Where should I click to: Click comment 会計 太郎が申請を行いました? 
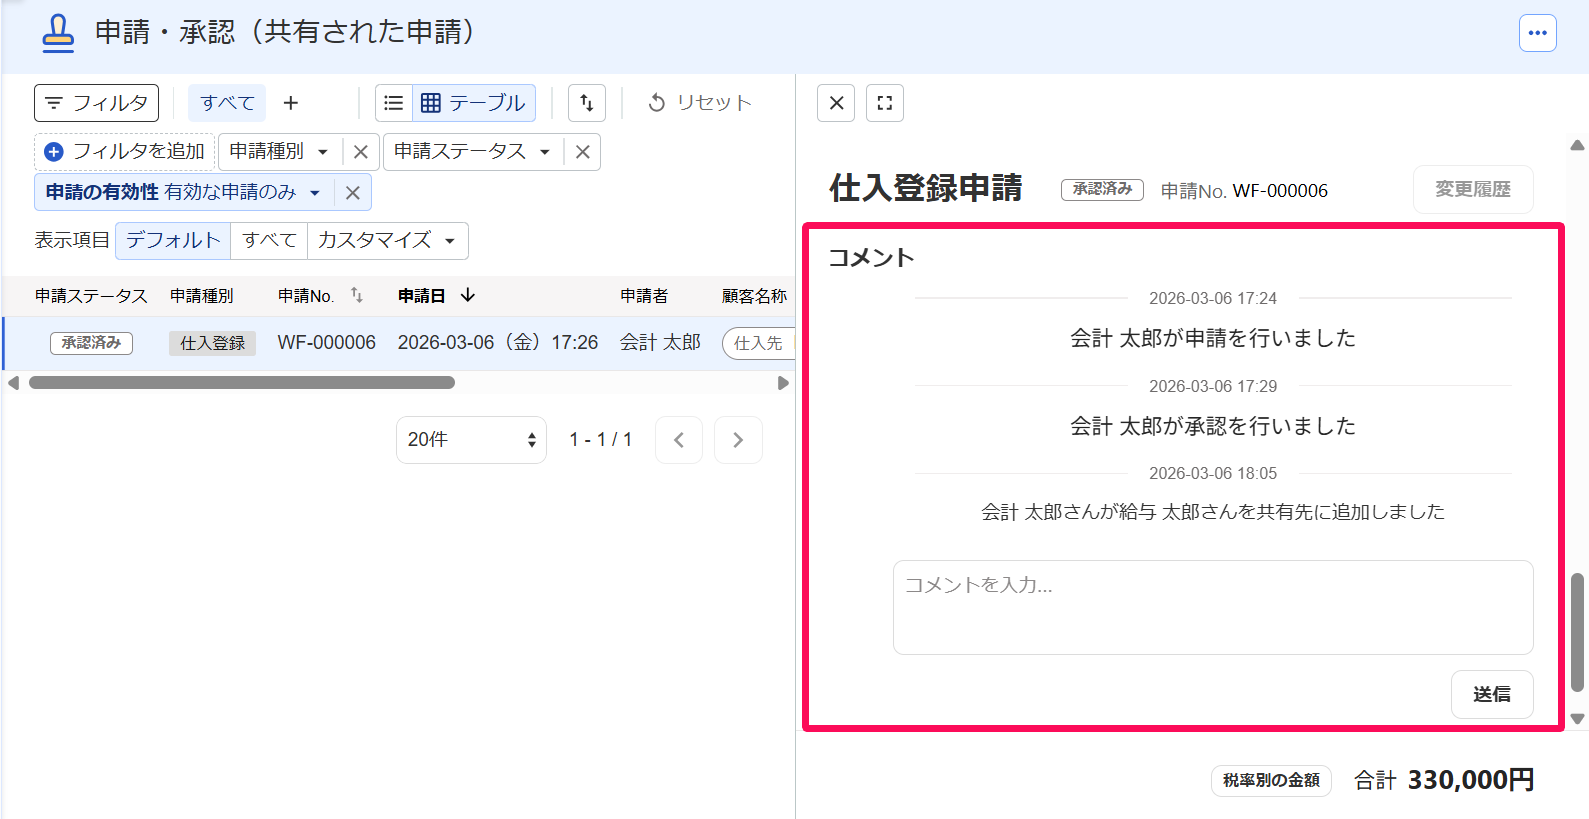1213,338
